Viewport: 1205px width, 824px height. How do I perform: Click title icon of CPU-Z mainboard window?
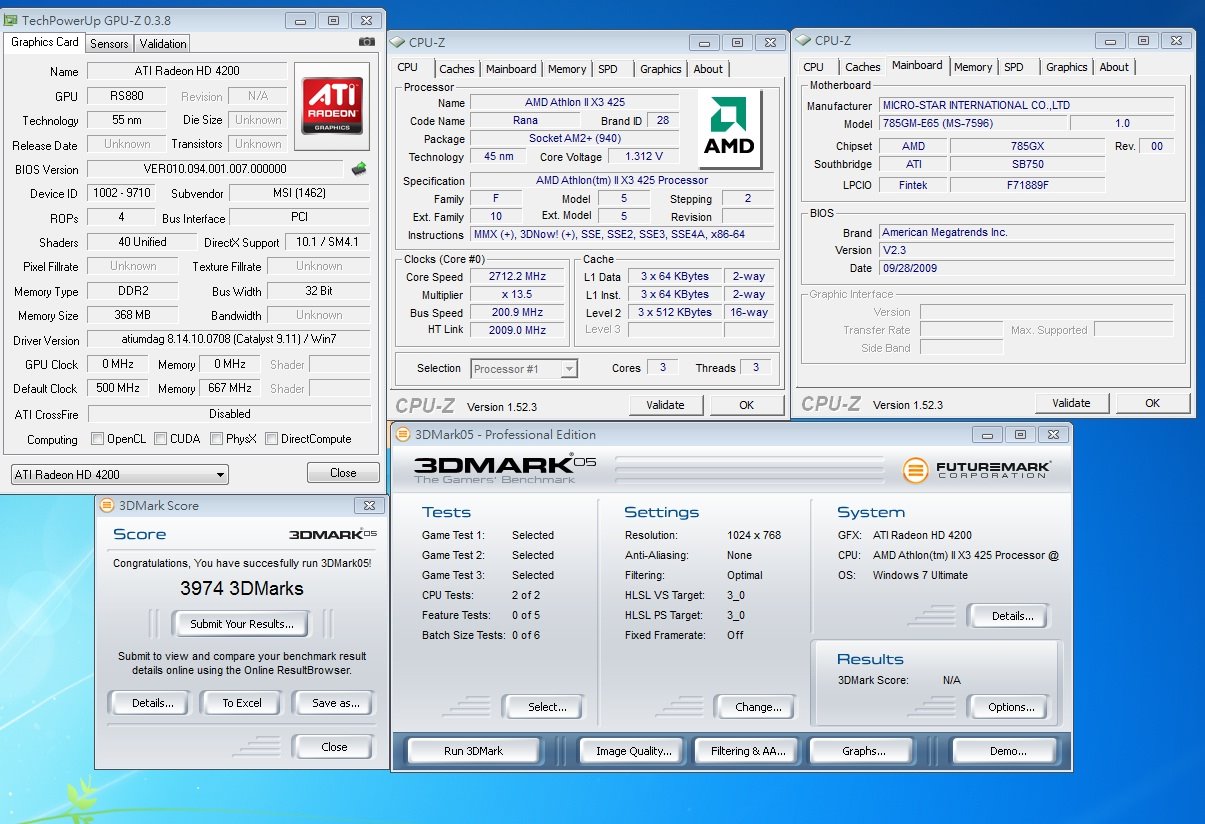803,40
